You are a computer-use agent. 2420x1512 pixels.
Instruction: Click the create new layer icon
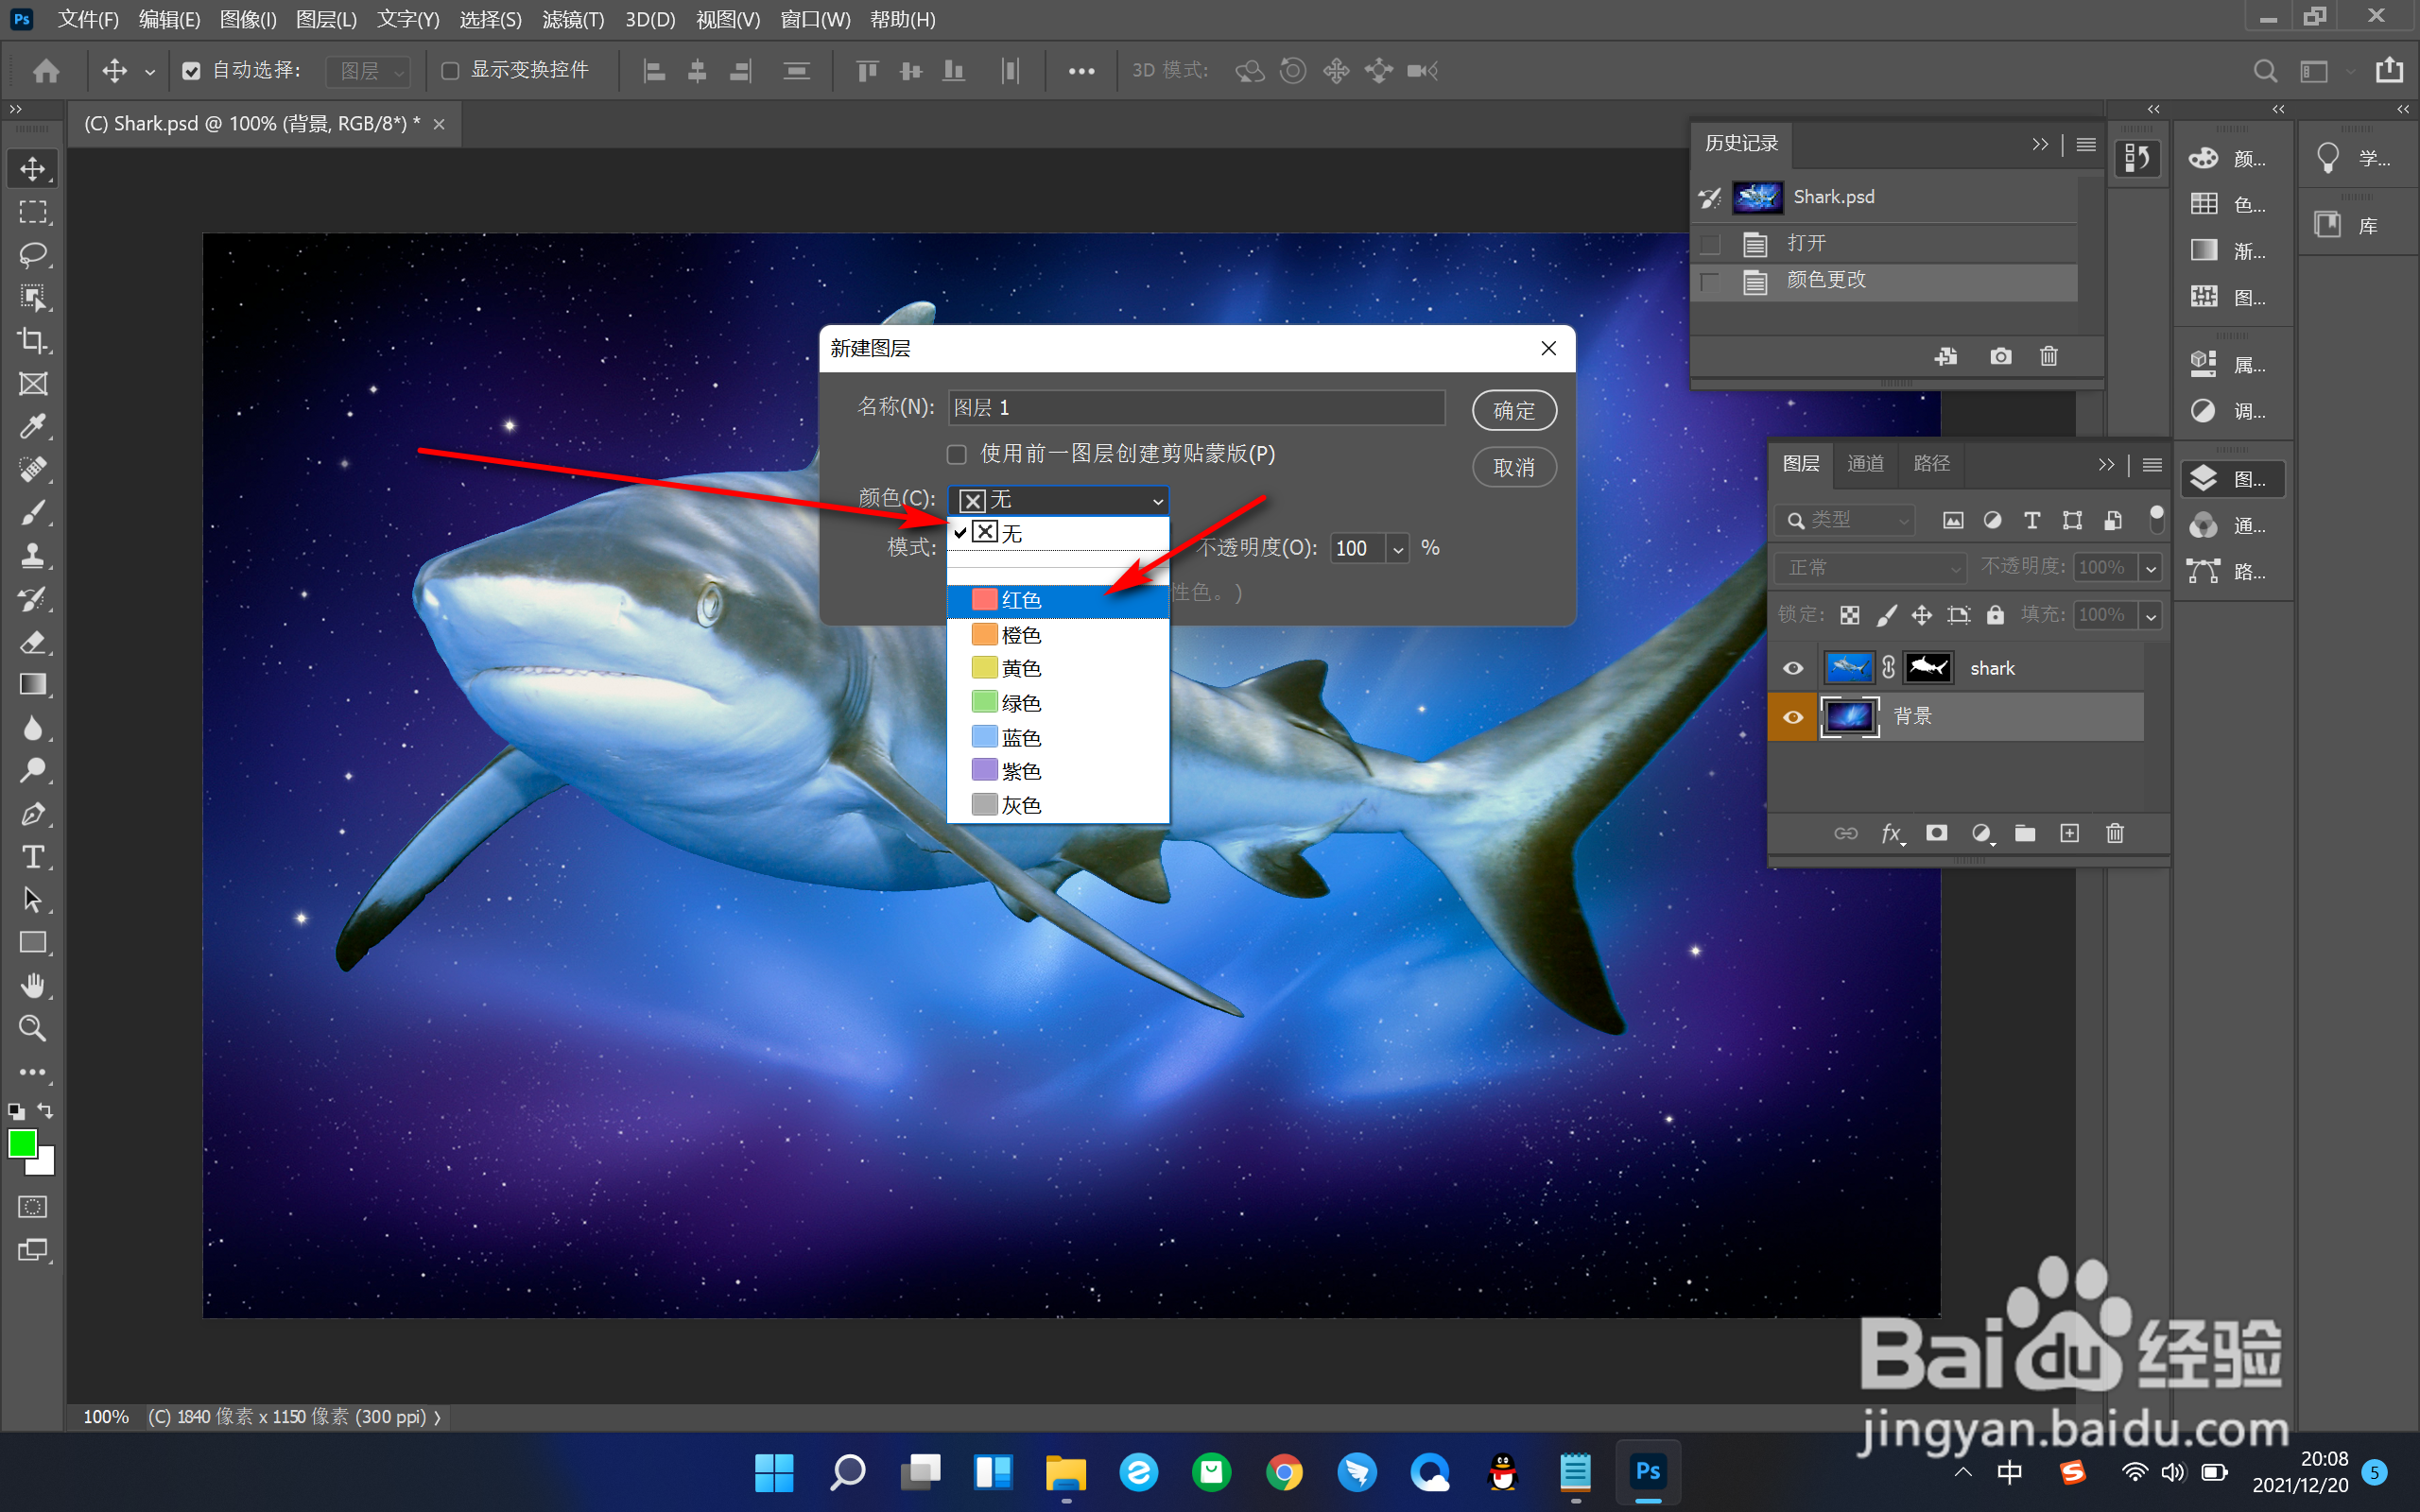[2070, 833]
